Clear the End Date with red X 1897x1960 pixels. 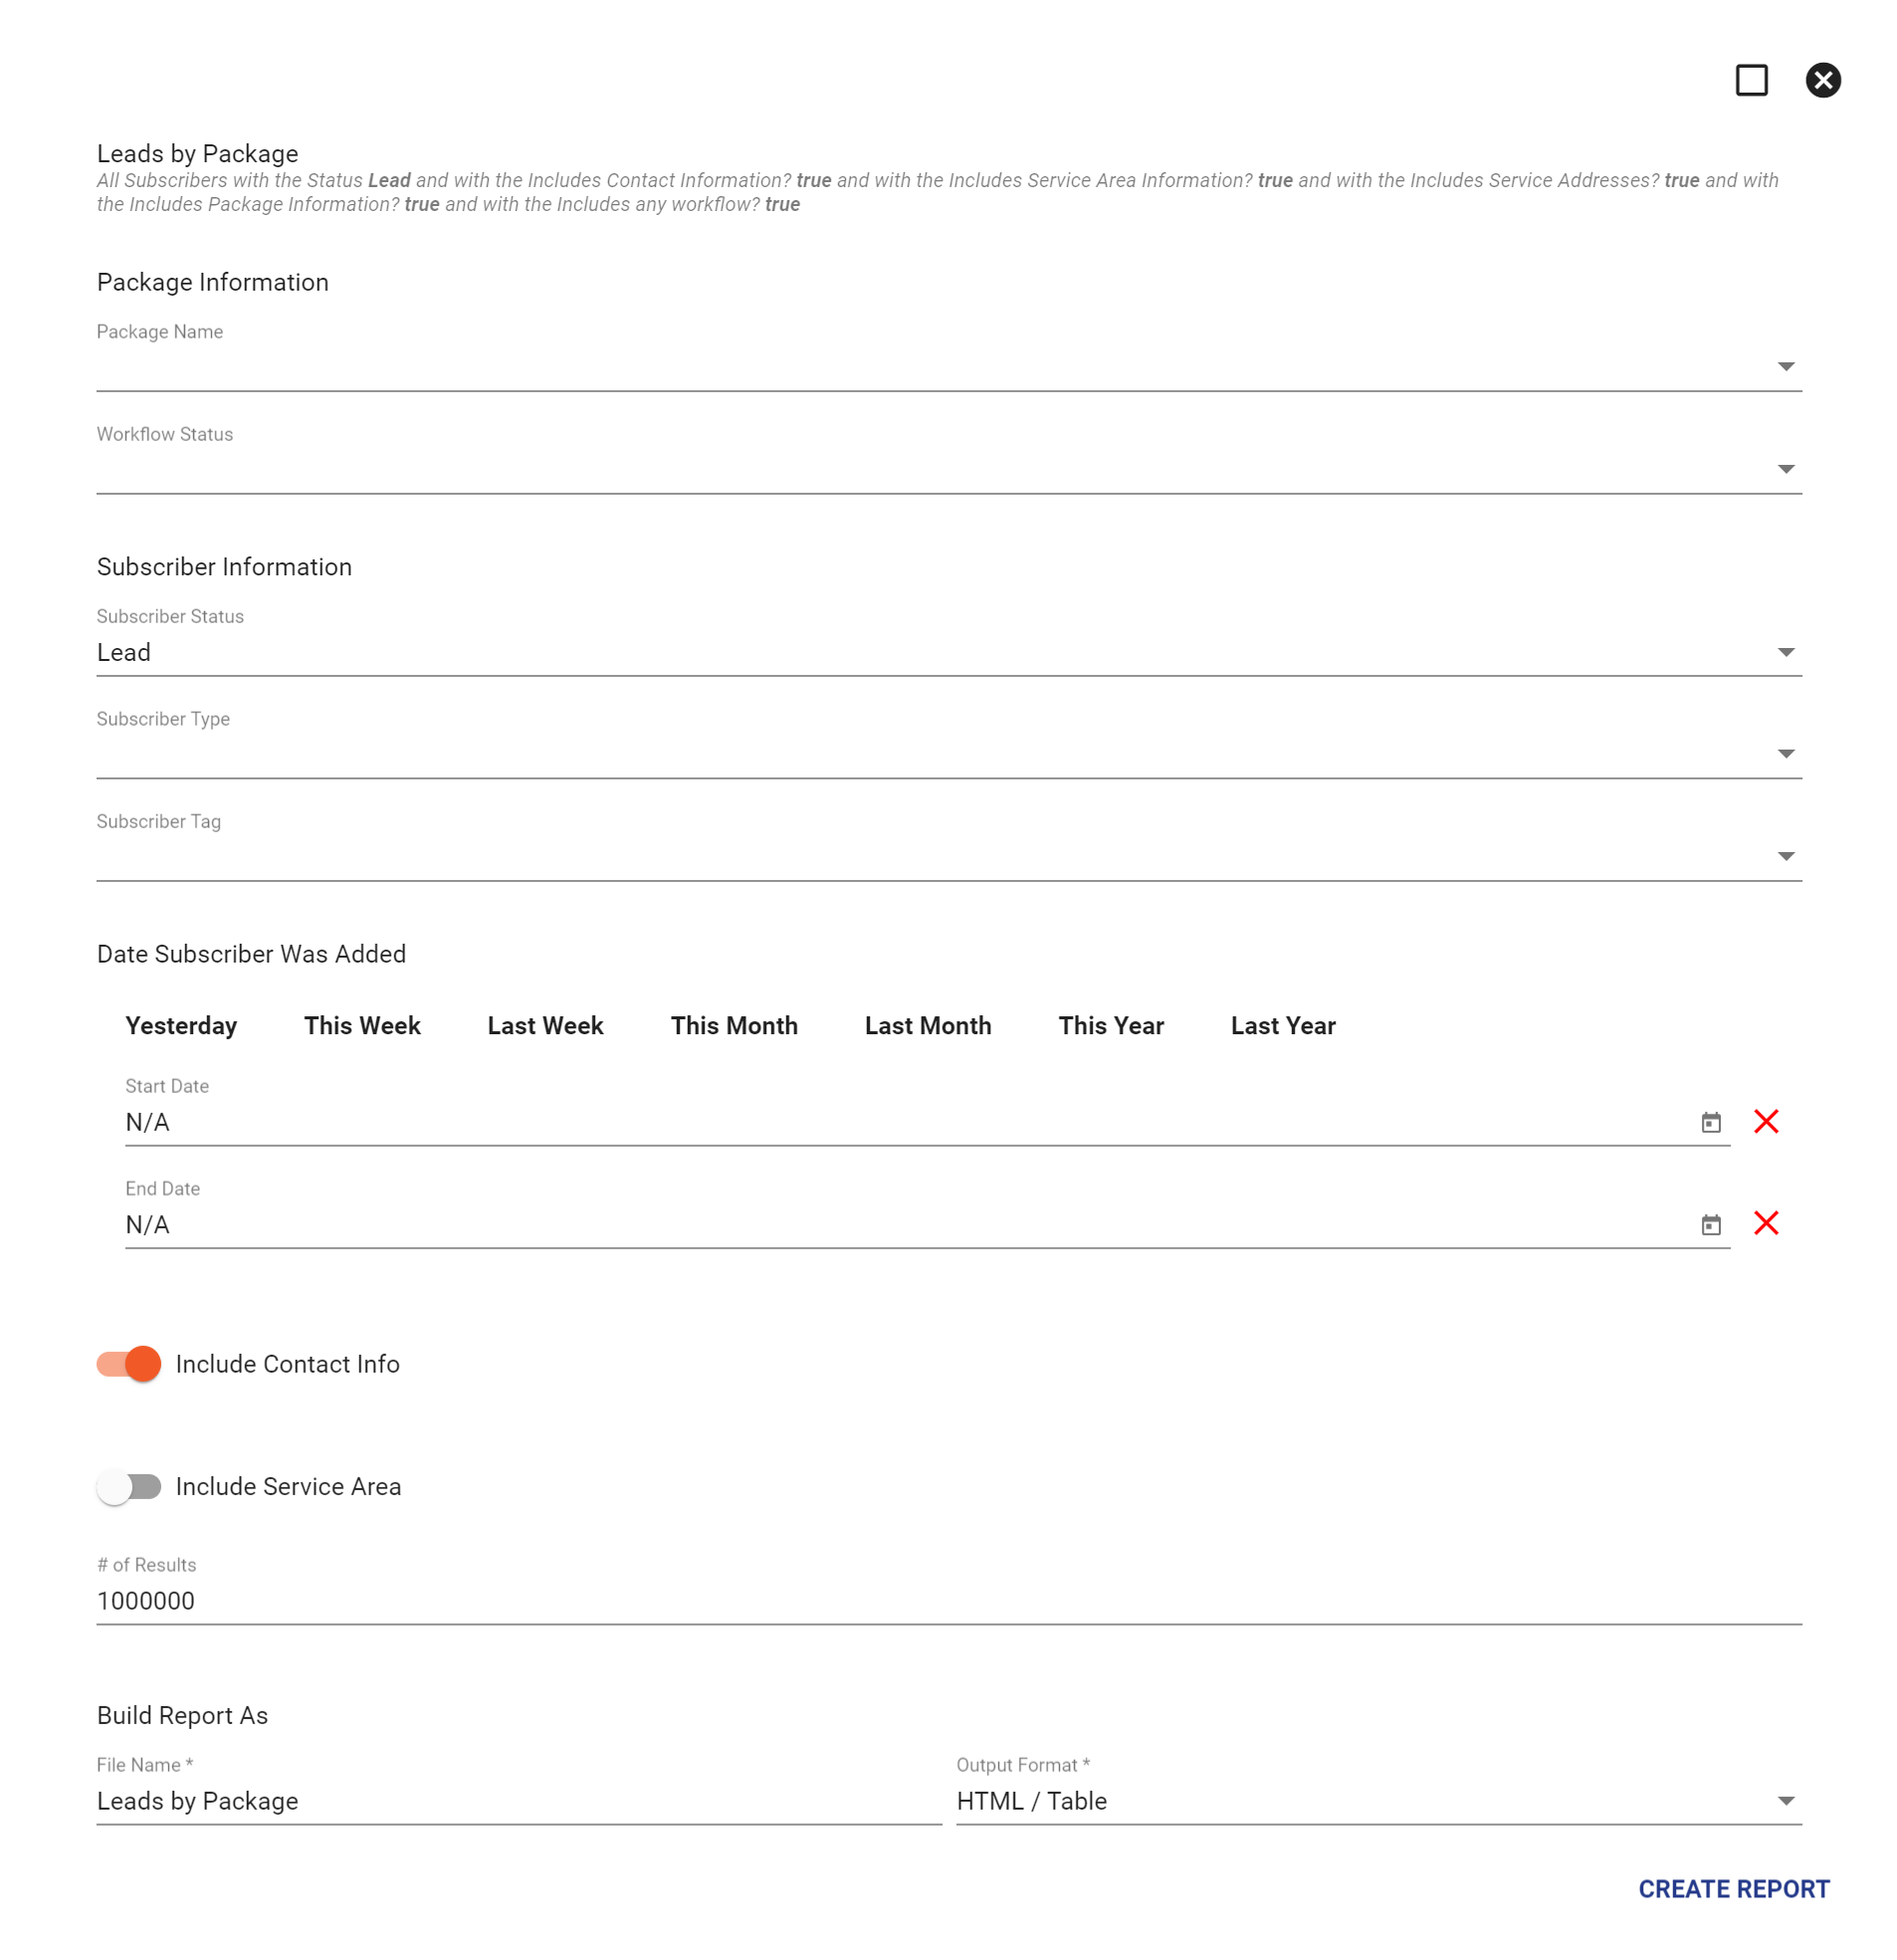point(1765,1223)
